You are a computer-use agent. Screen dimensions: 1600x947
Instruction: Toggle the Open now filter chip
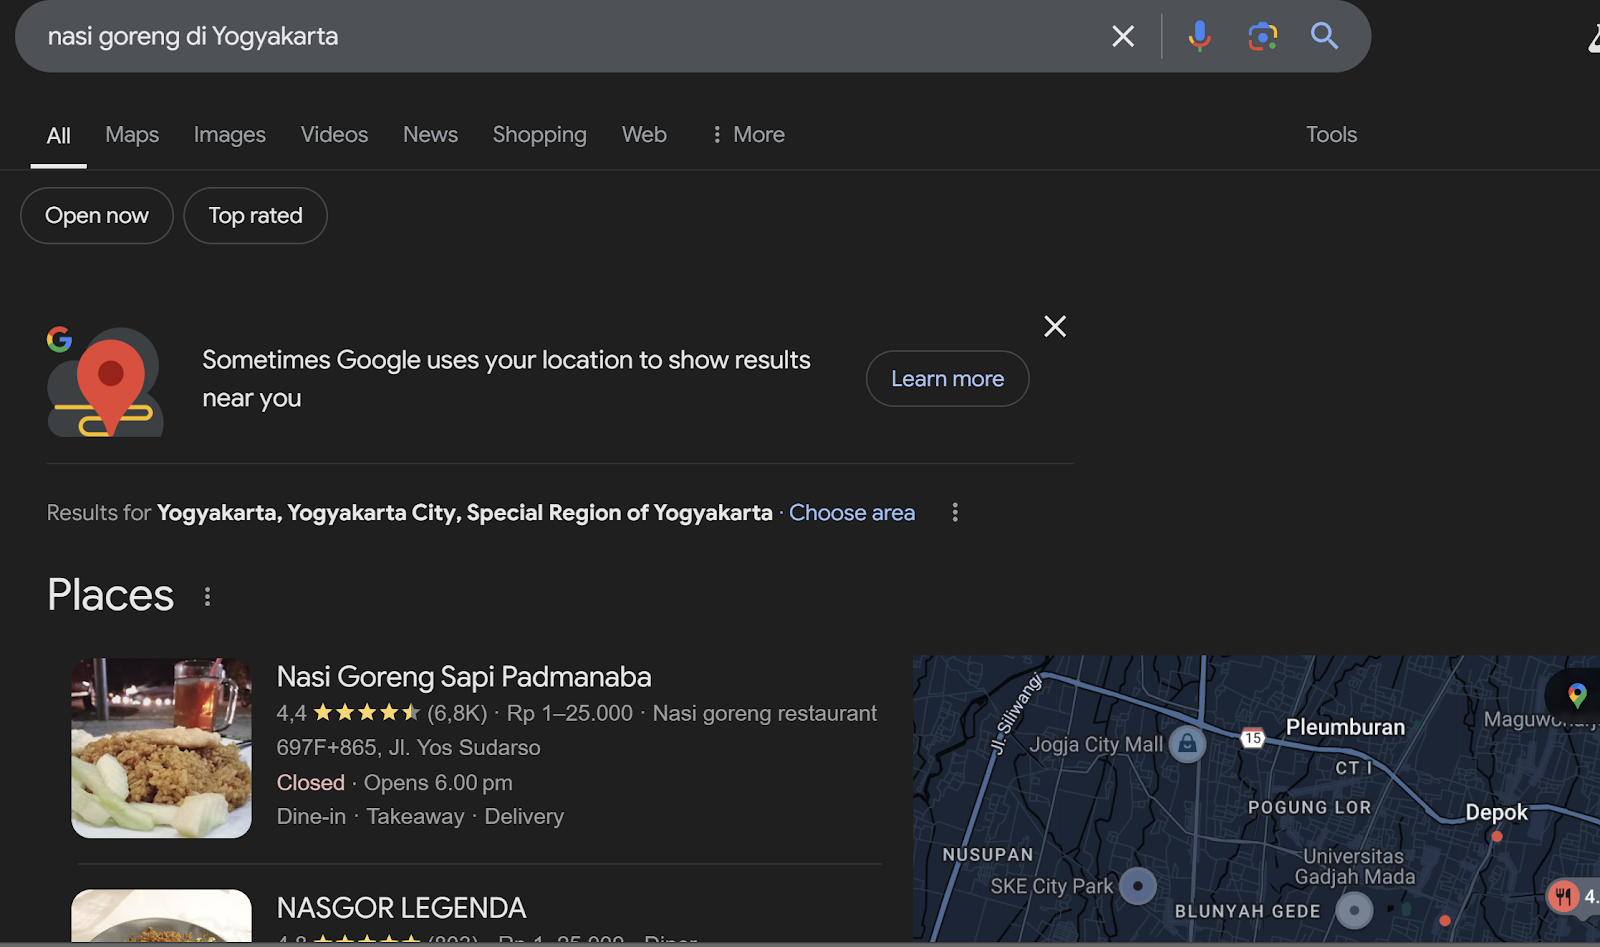(97, 215)
